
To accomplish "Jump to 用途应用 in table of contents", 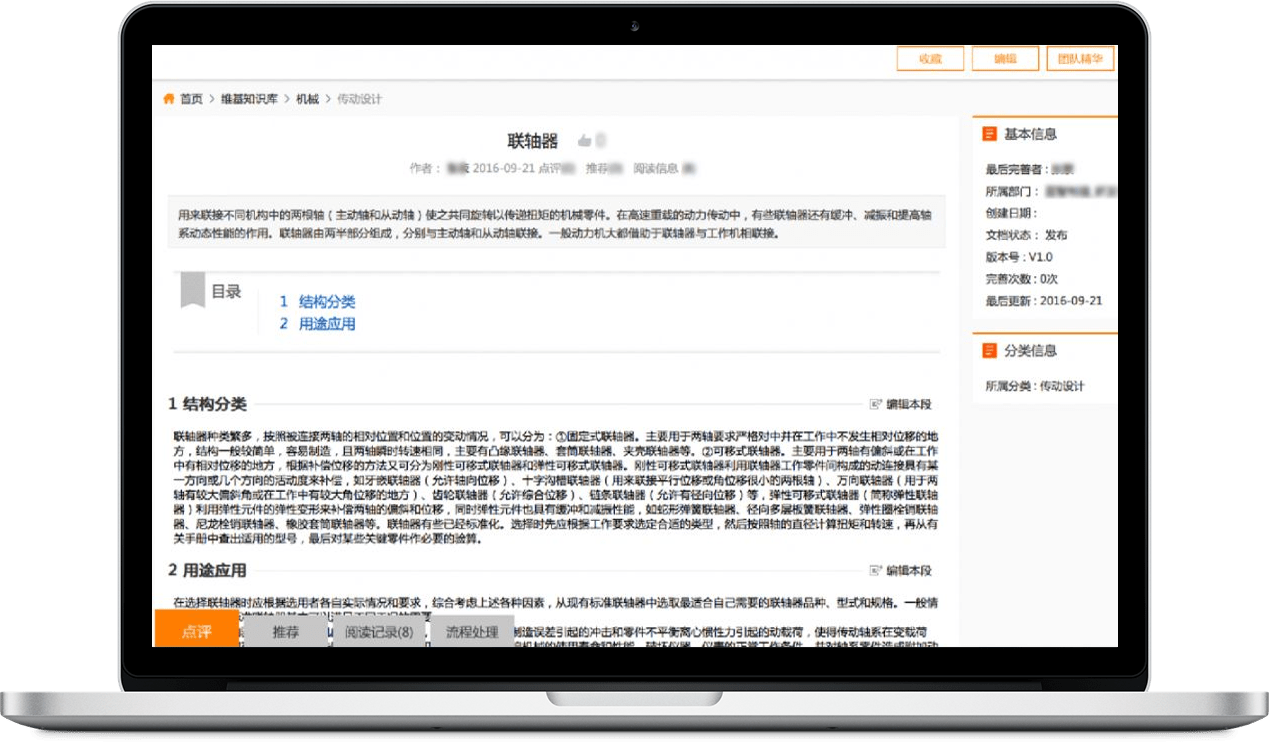I will 326,324.
